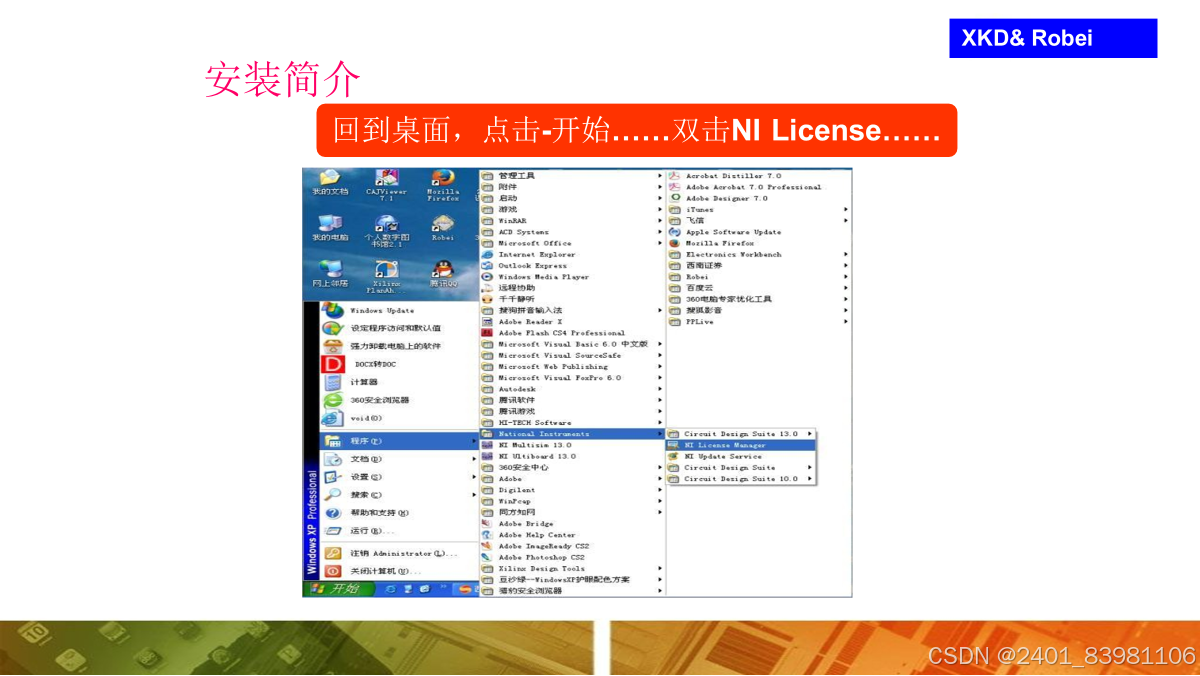Expand the Xilinx Design Tools submenu arrow
Screen dimensions: 1200x676
point(660,568)
